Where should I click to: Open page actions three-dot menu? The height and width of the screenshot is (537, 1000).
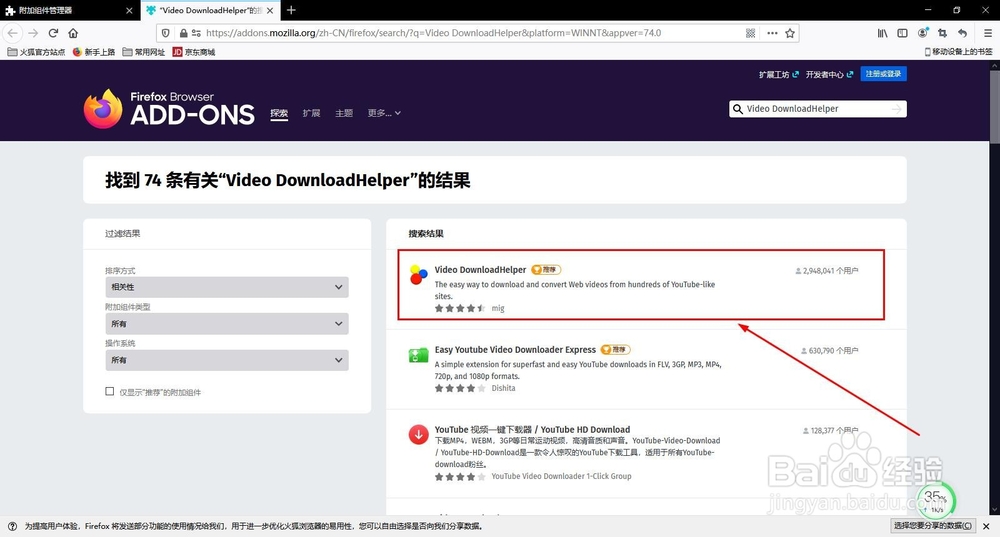pyautogui.click(x=772, y=33)
